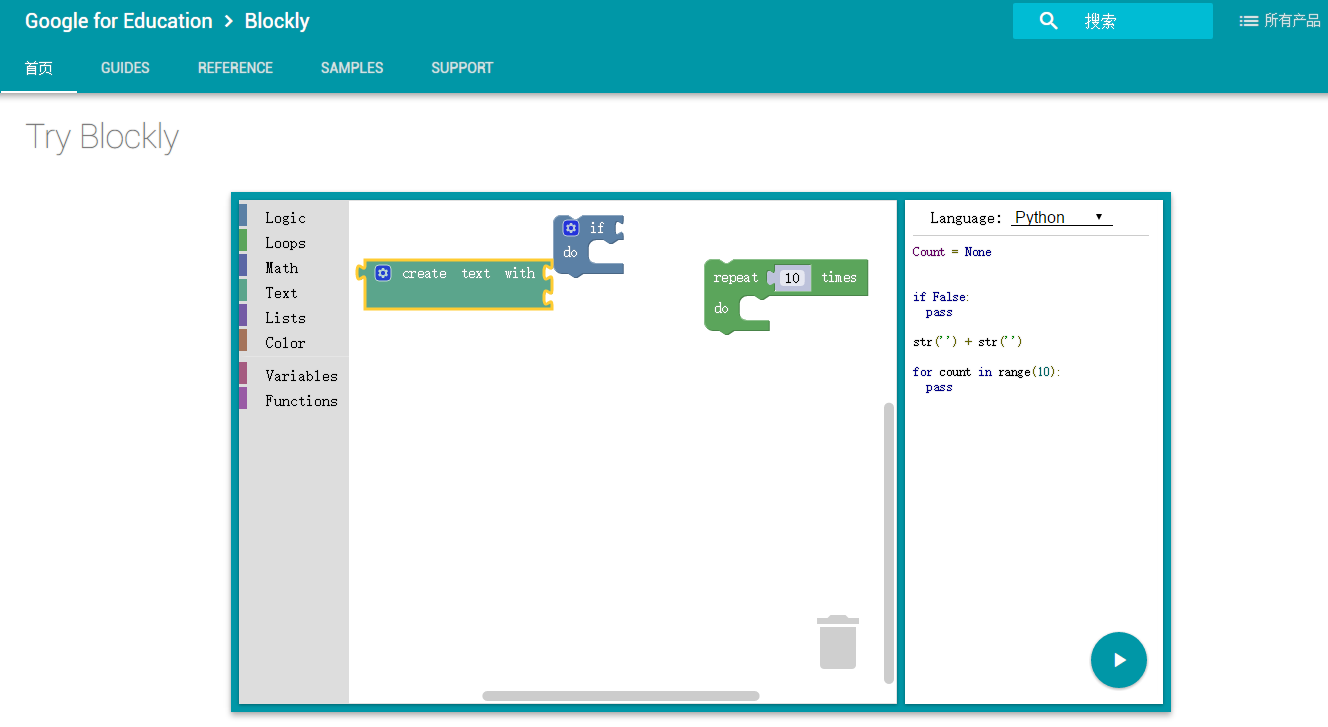This screenshot has width=1328, height=727.
Task: Click the Google for Education link
Action: [118, 21]
